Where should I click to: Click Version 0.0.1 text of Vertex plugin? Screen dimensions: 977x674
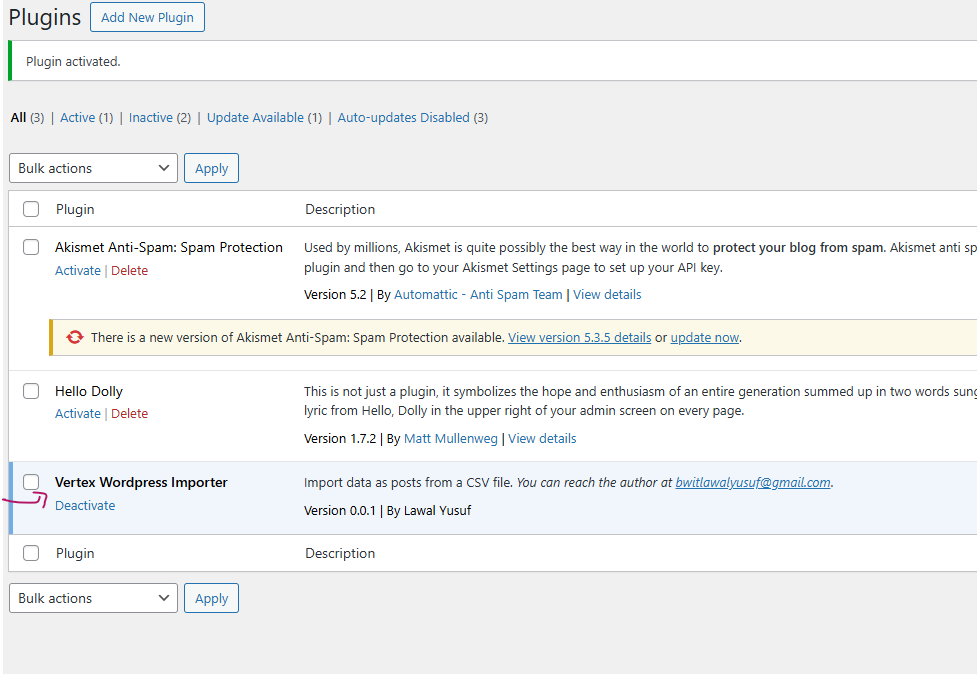340,511
